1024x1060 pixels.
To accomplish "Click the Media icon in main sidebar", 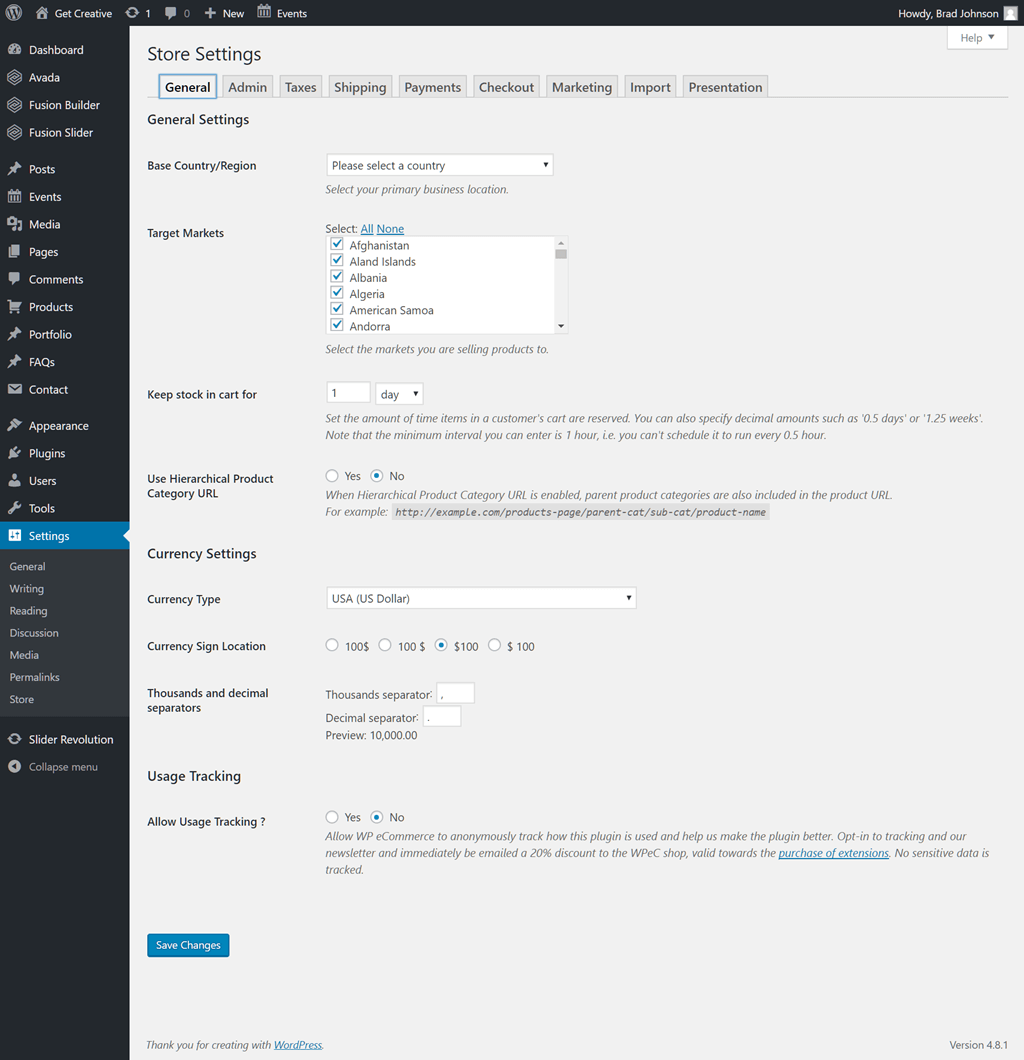I will pyautogui.click(x=14, y=224).
